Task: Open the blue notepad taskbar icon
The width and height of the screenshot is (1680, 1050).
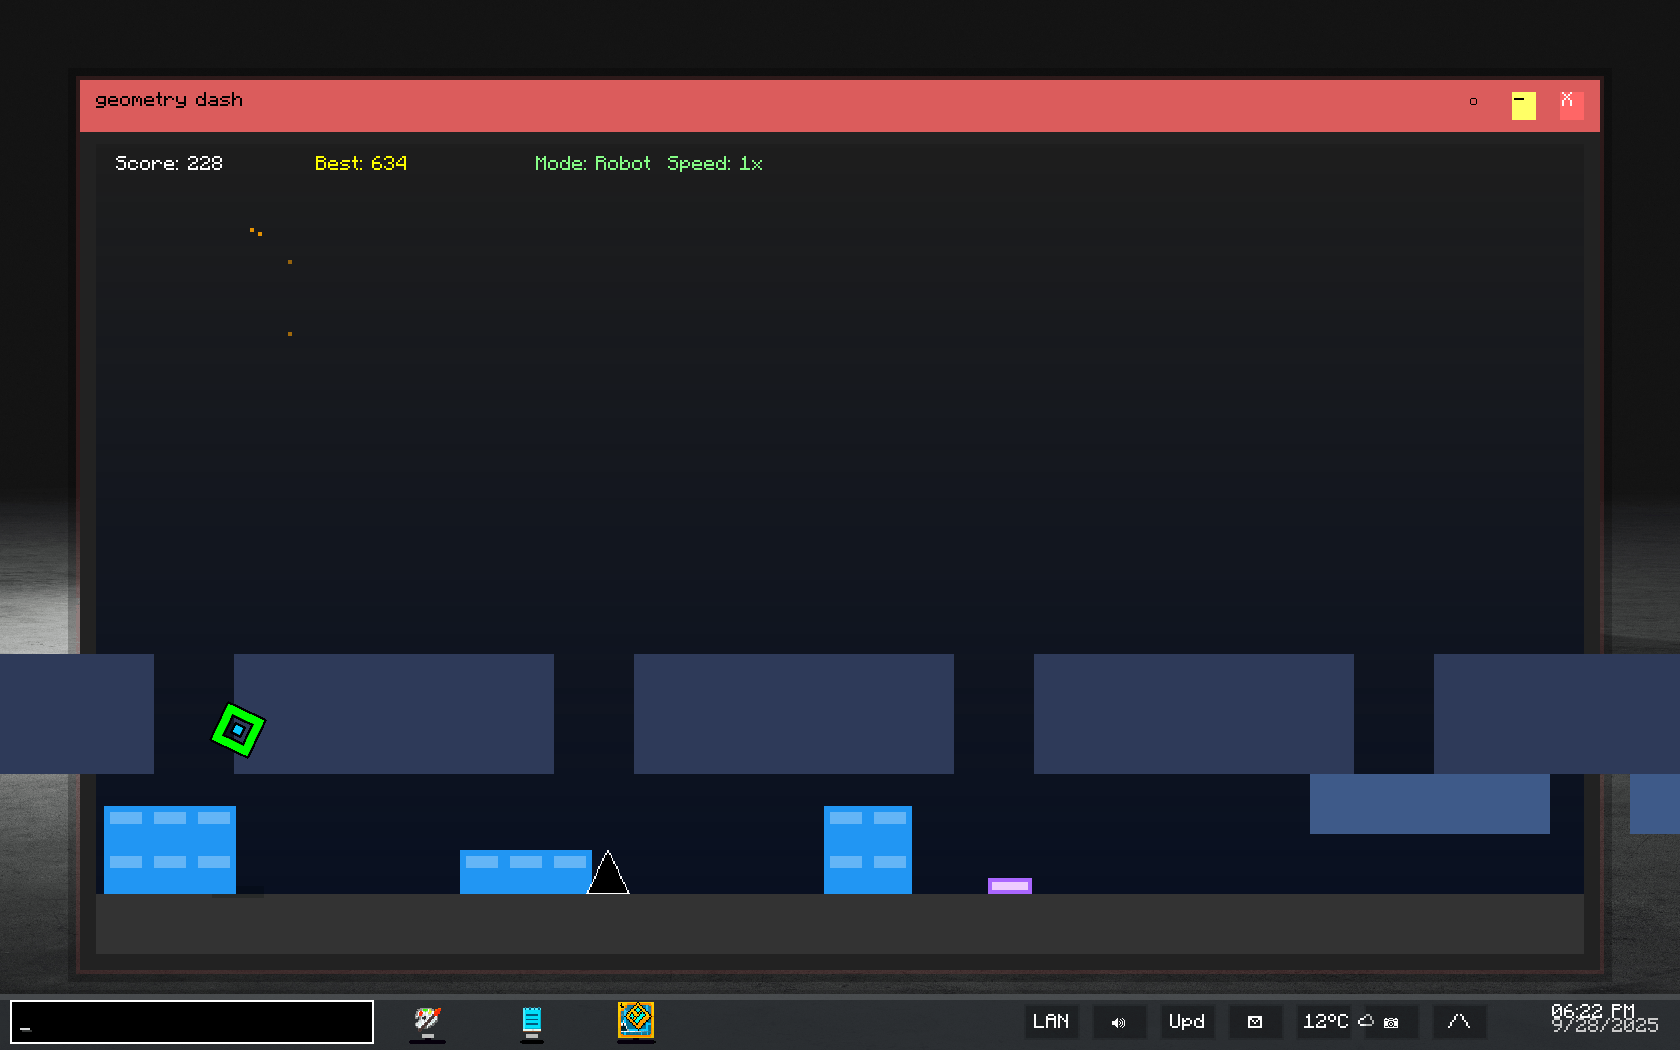Action: coord(532,1021)
